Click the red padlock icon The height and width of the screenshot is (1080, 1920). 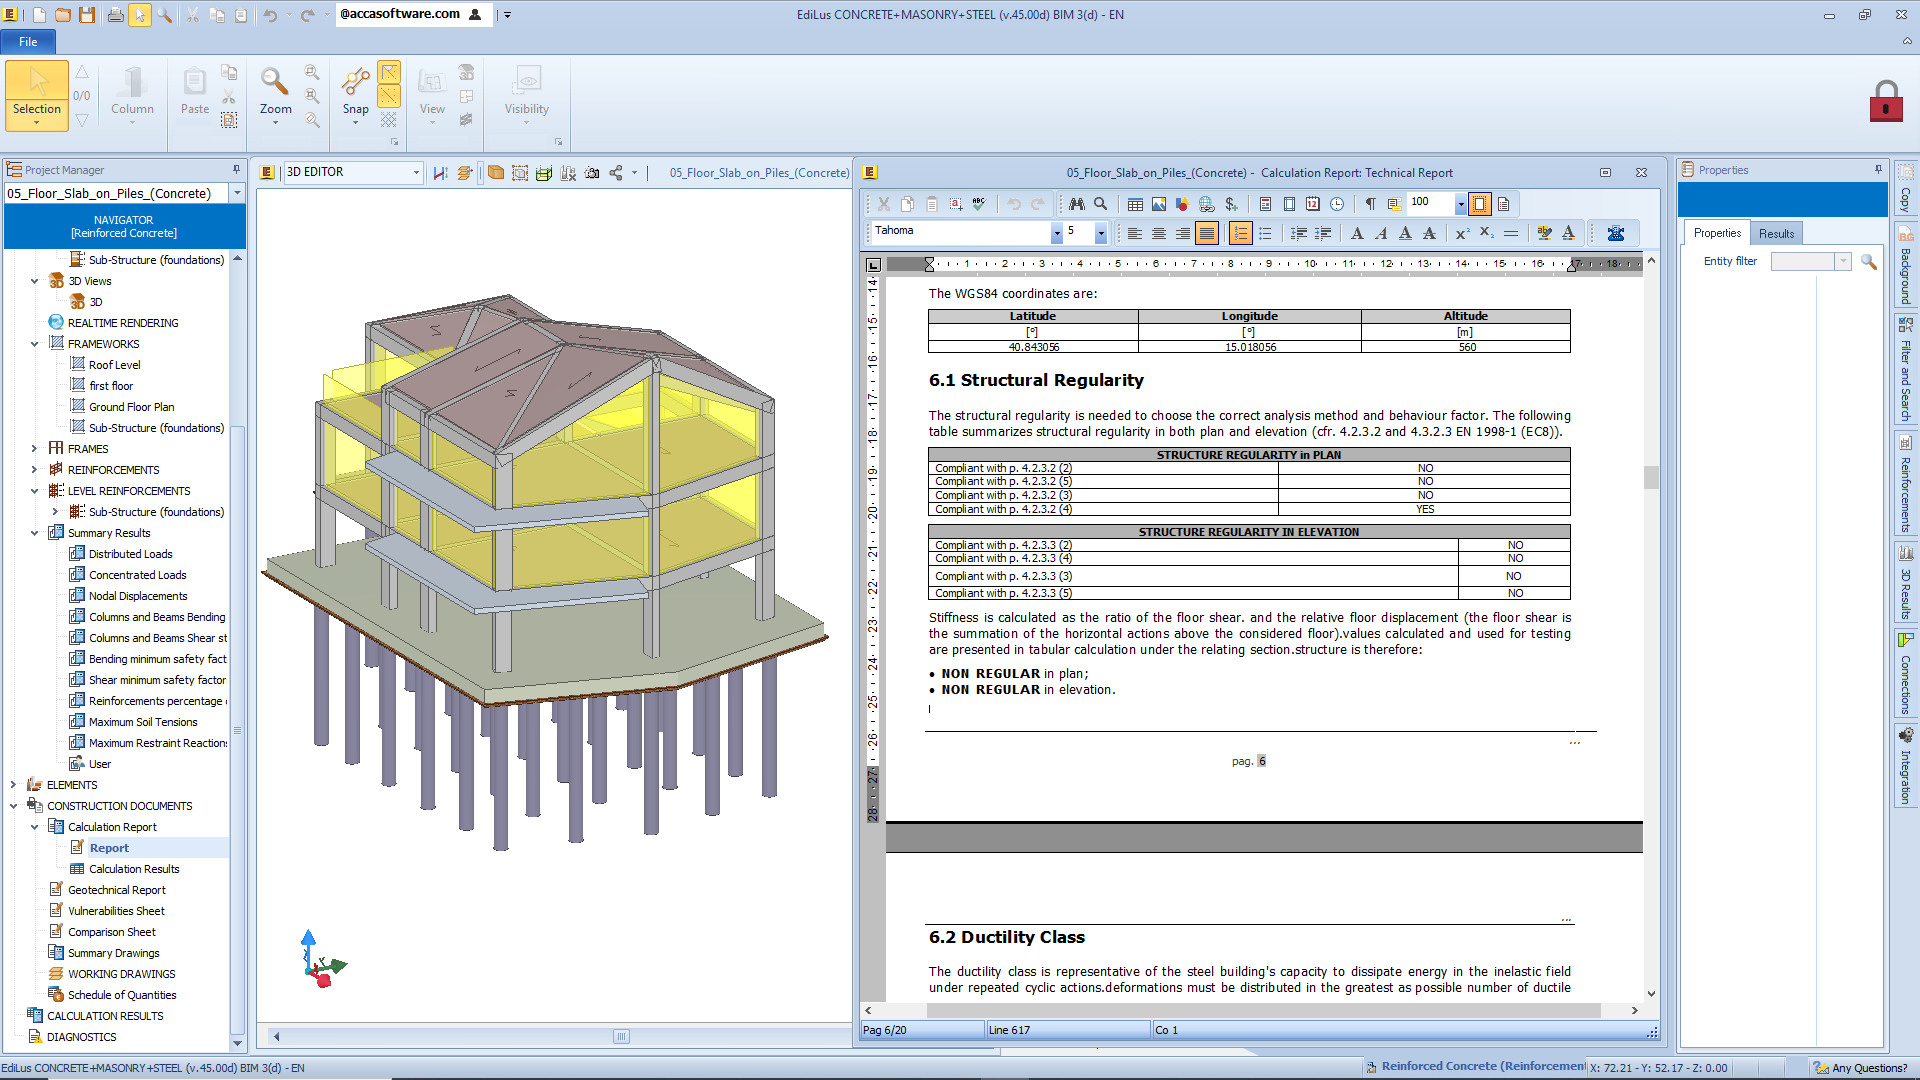coord(1886,101)
